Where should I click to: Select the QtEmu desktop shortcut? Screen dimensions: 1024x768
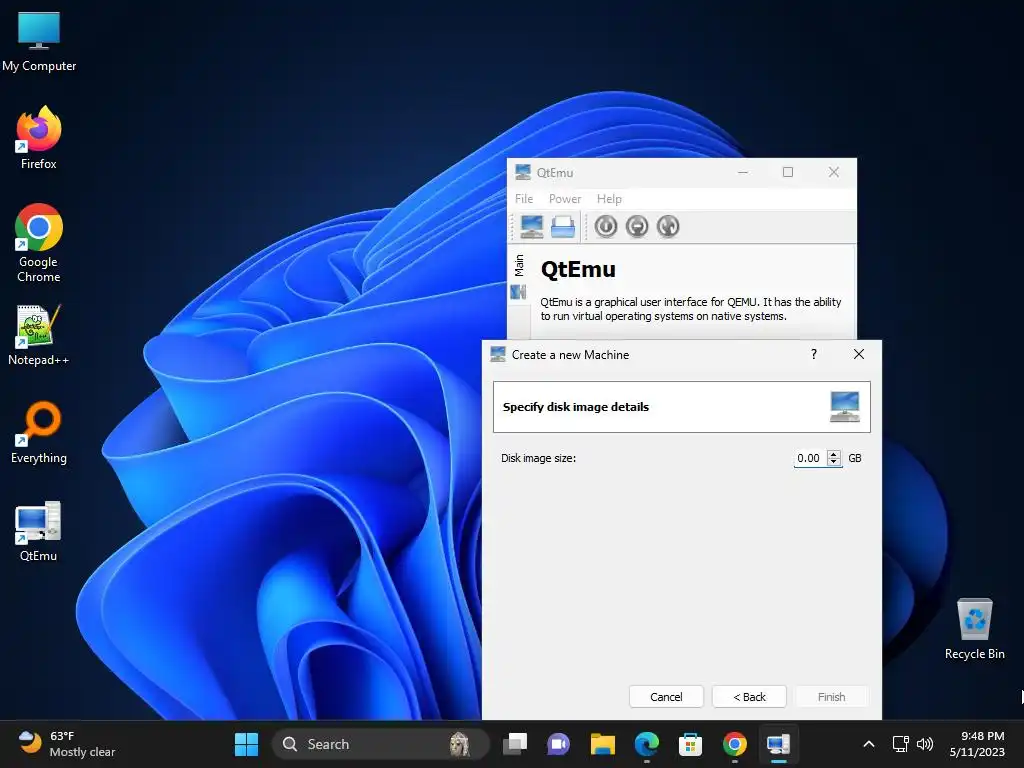[x=39, y=532]
